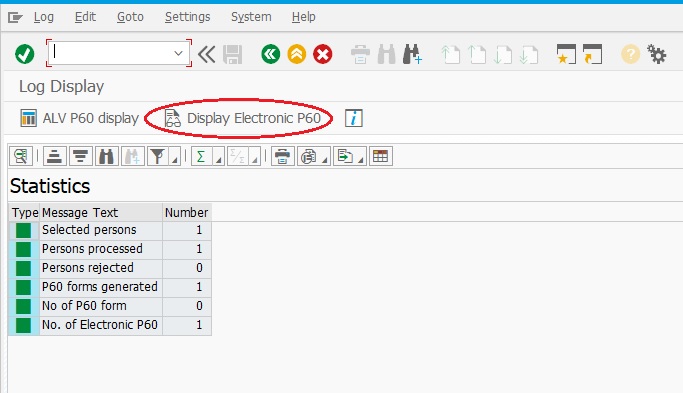This screenshot has width=683, height=393.
Task: Click the Views icon in ALV toolbar
Action: pos(308,156)
